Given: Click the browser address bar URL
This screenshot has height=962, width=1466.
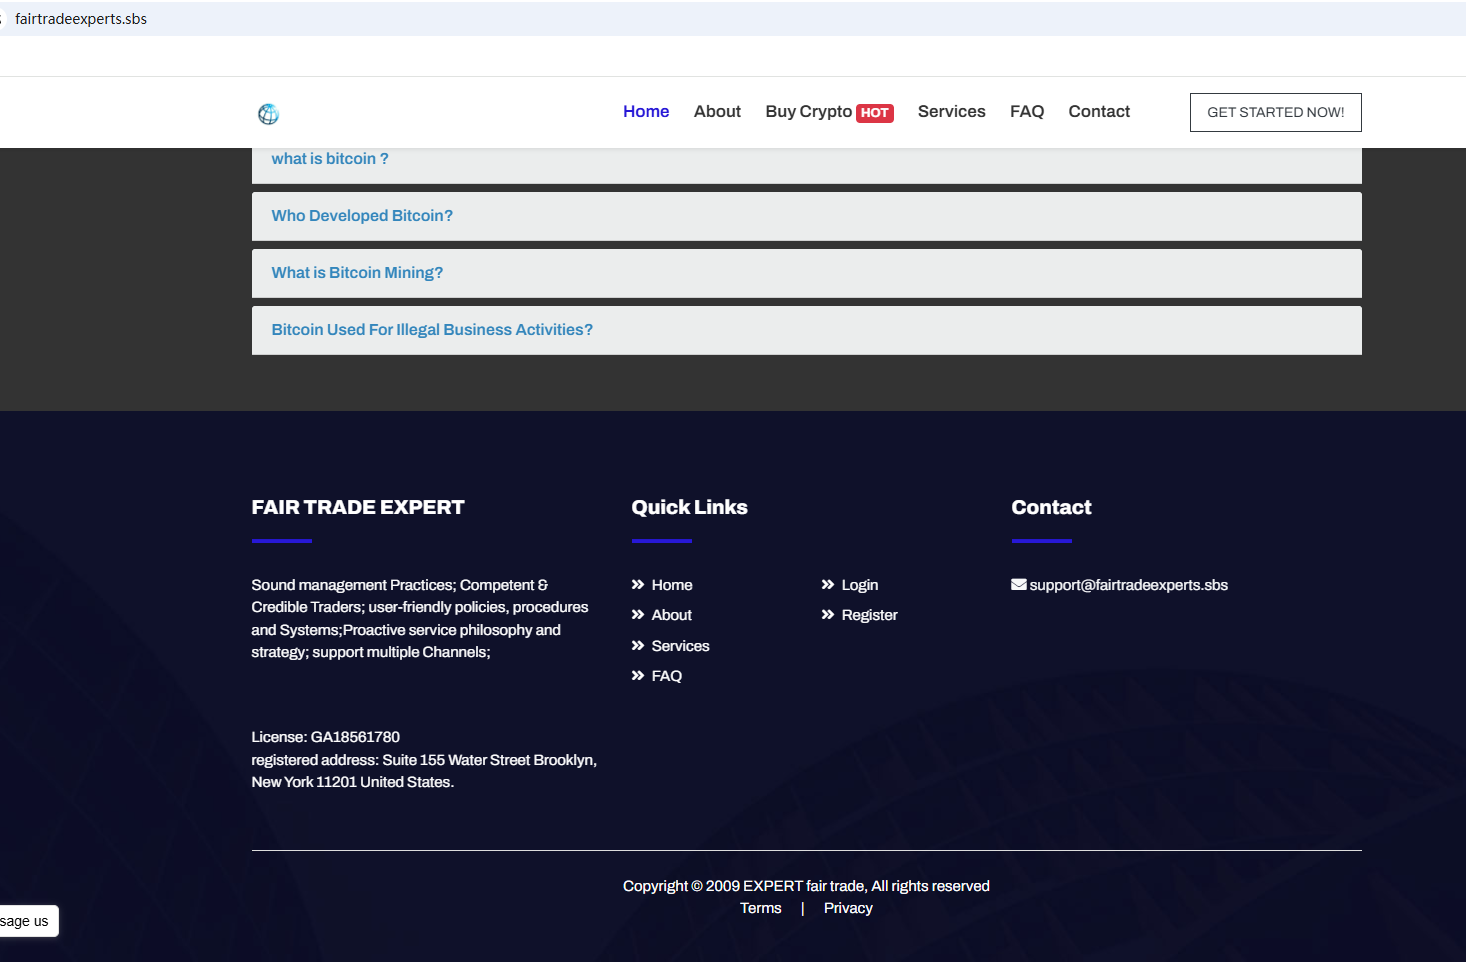Looking at the screenshot, I should [x=81, y=19].
